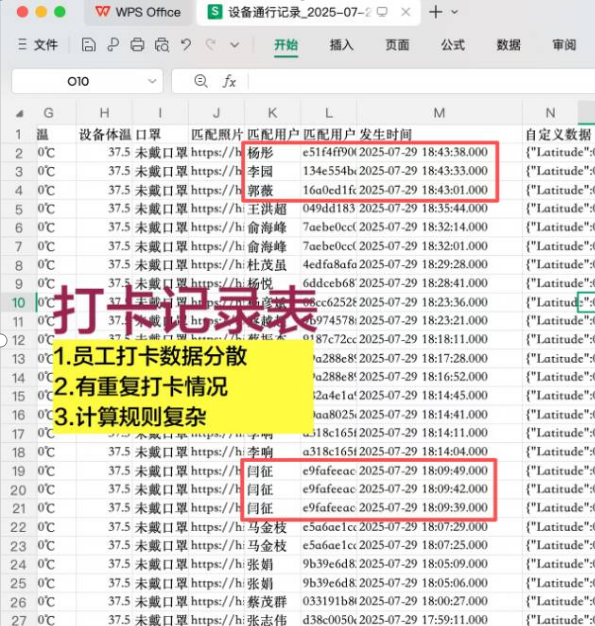This screenshot has width=595, height=626.
Task: Click the green S spreadsheet tab icon
Action: click(215, 12)
